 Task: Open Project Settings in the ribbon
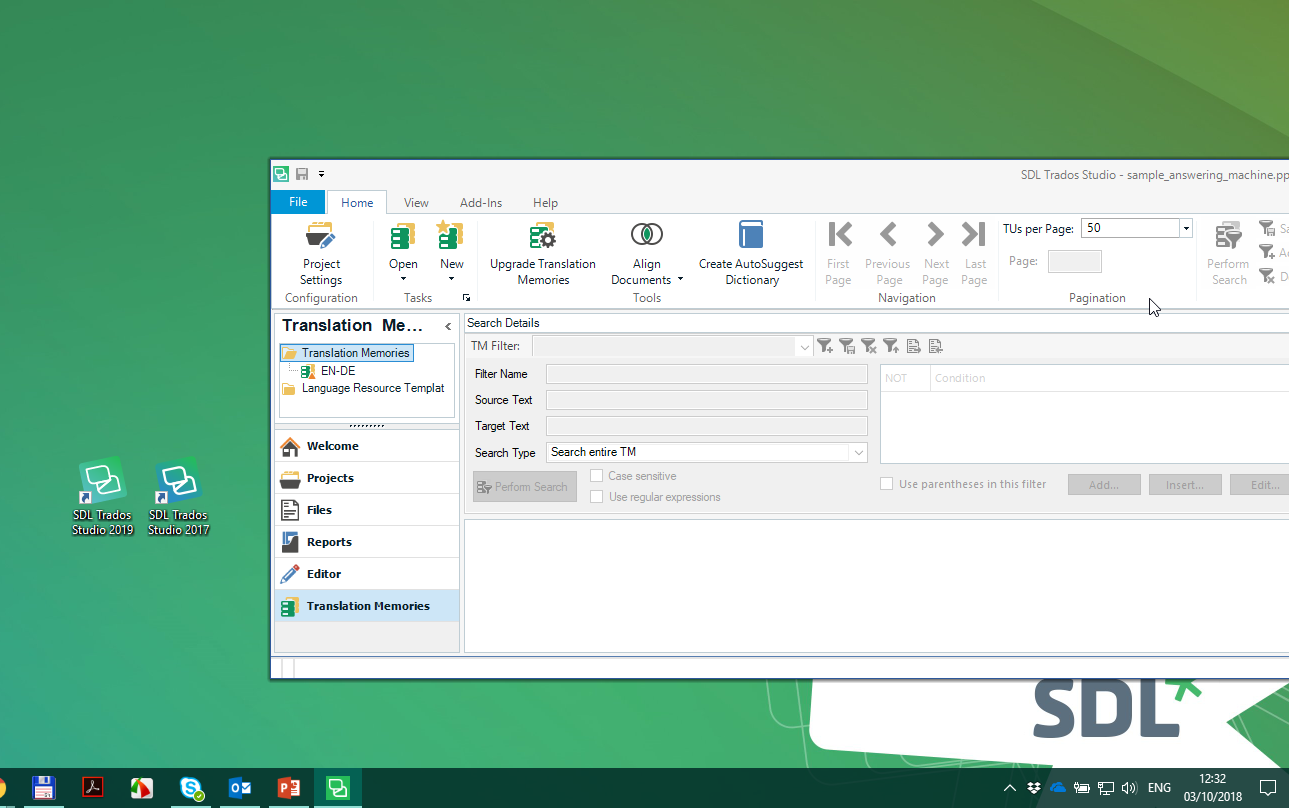pyautogui.click(x=321, y=254)
